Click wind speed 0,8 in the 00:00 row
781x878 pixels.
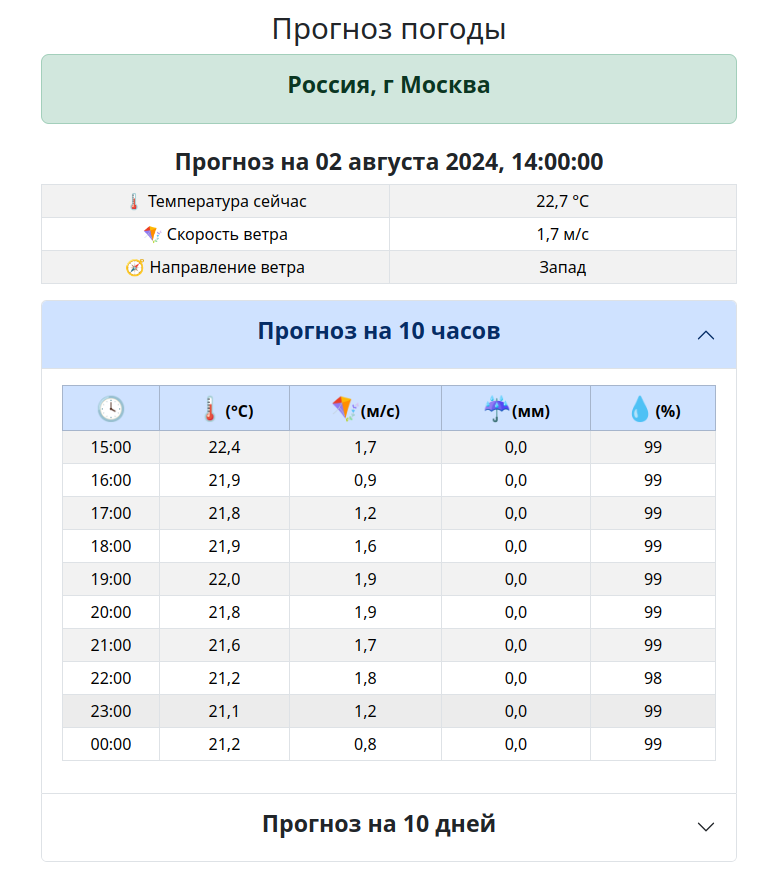click(366, 745)
